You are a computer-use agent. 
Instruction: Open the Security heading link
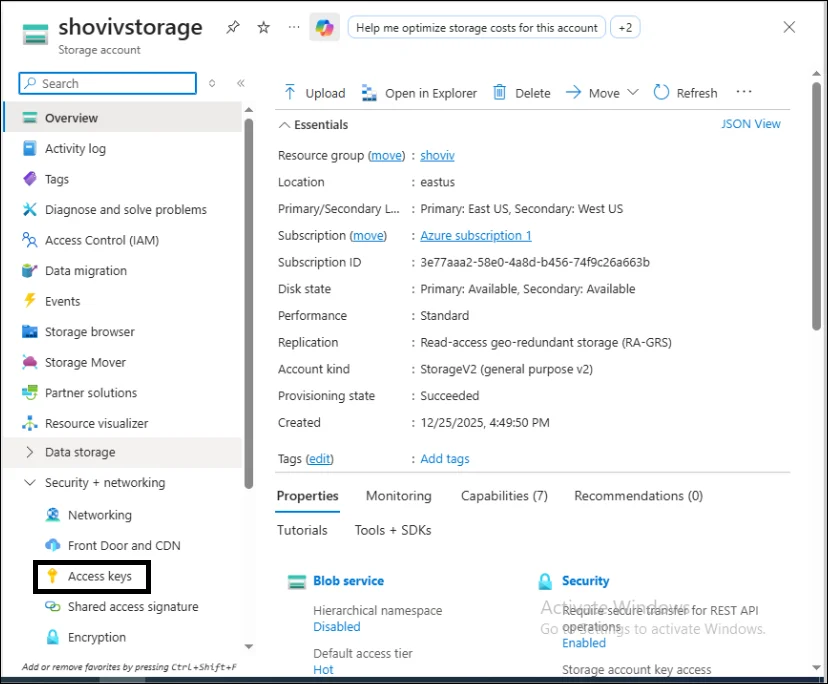(585, 580)
